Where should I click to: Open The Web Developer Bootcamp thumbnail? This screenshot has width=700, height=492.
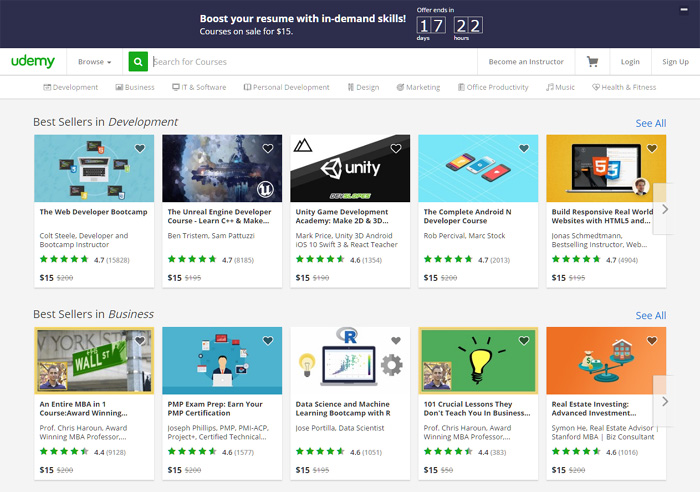pyautogui.click(x=94, y=168)
